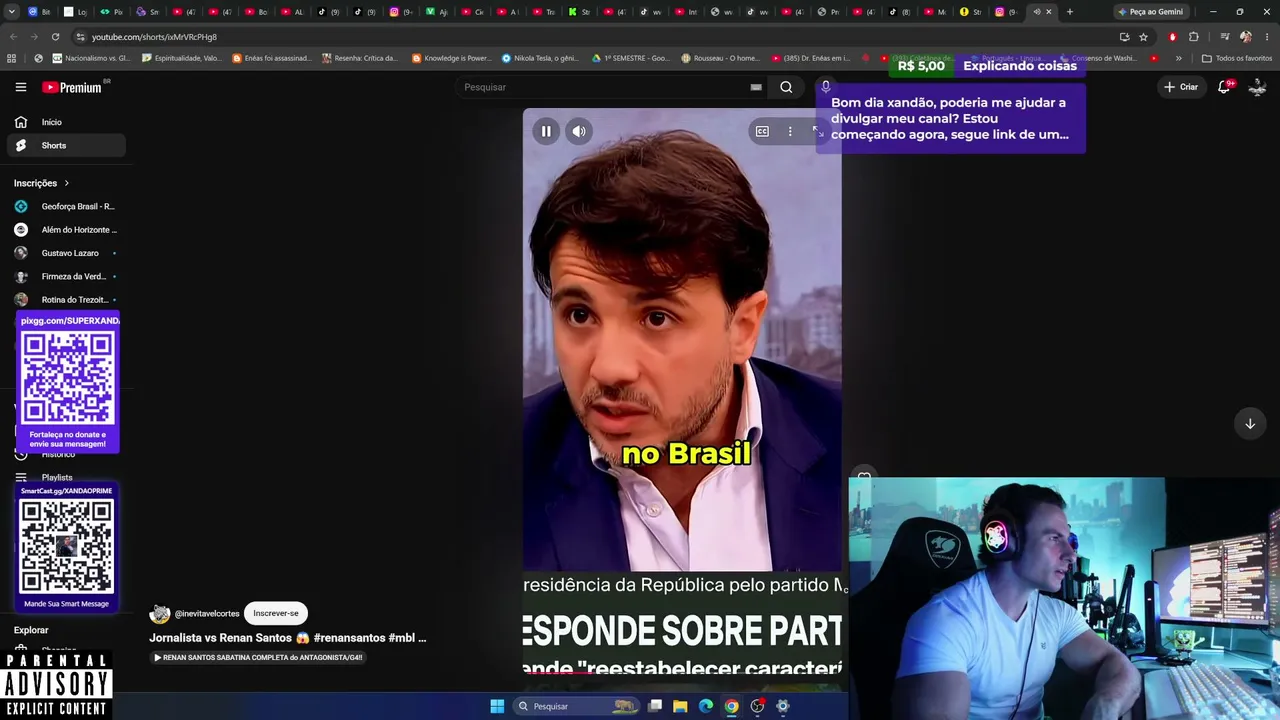
Task: Expand the Inscrições subscriptions section
Action: click(x=42, y=183)
